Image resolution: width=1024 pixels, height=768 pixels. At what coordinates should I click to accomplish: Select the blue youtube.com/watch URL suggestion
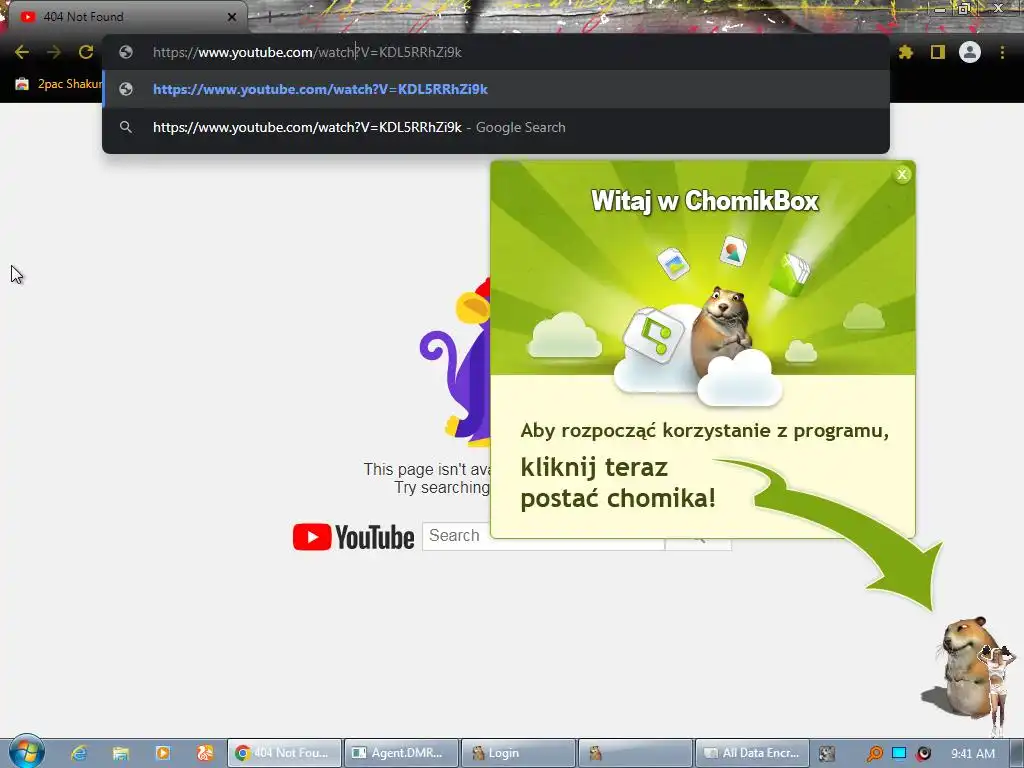coord(496,89)
